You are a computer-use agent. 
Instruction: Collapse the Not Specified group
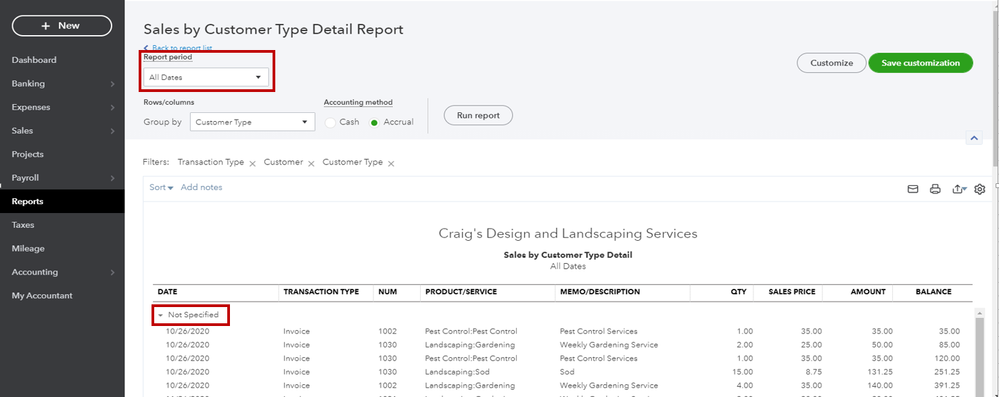161,315
